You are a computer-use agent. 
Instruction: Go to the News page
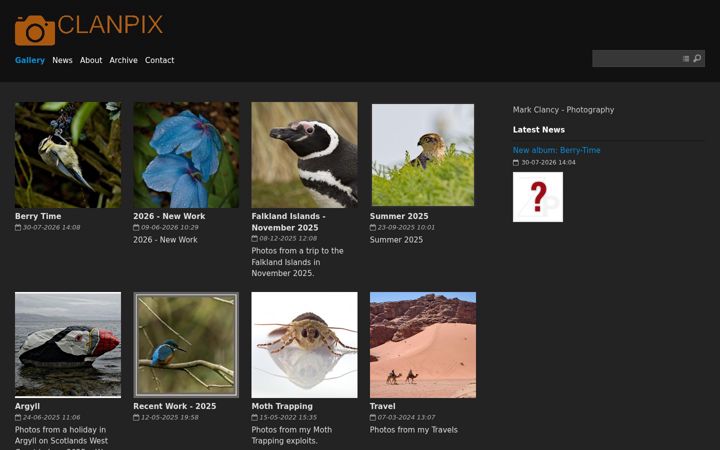pyautogui.click(x=62, y=60)
